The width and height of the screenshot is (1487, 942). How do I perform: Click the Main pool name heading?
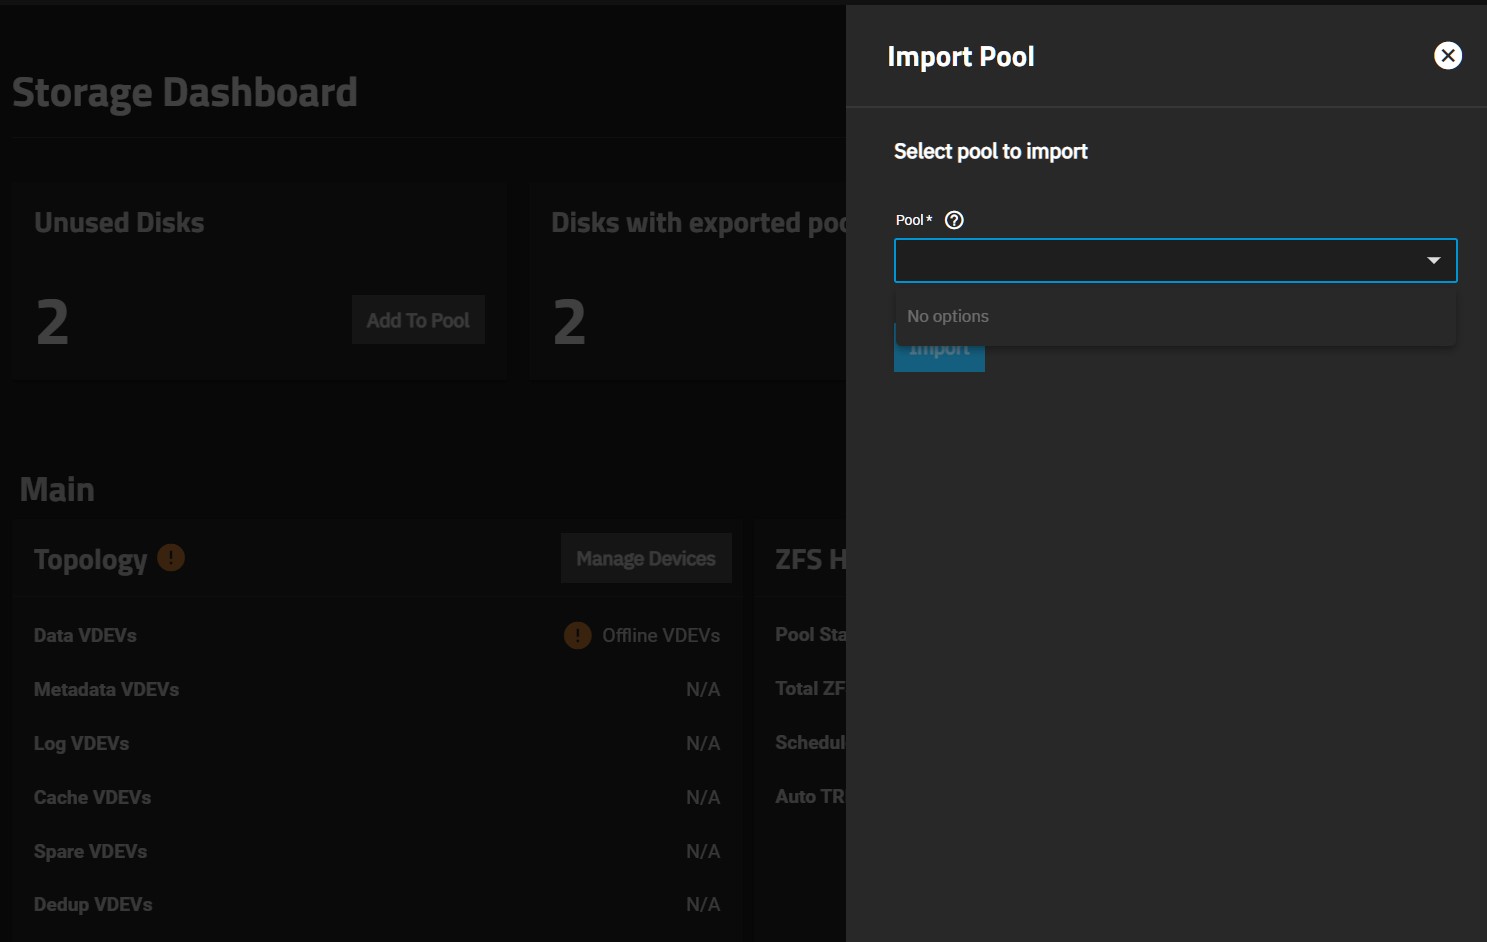[57, 489]
